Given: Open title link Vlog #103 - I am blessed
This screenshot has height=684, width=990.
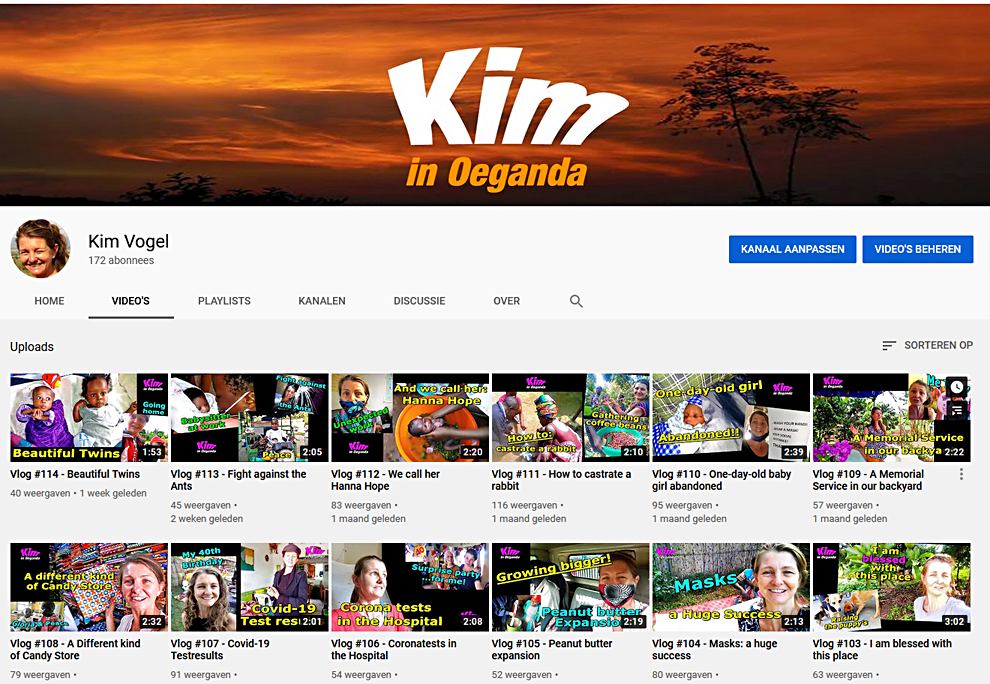Looking at the screenshot, I should pyautogui.click(x=882, y=649).
